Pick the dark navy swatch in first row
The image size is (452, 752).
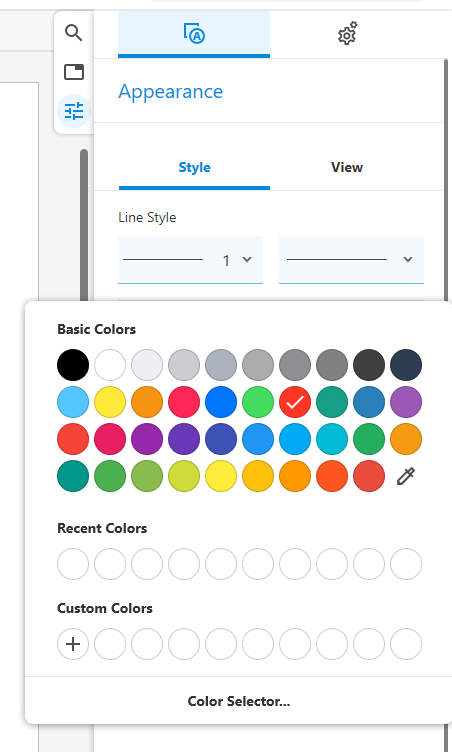tap(406, 365)
